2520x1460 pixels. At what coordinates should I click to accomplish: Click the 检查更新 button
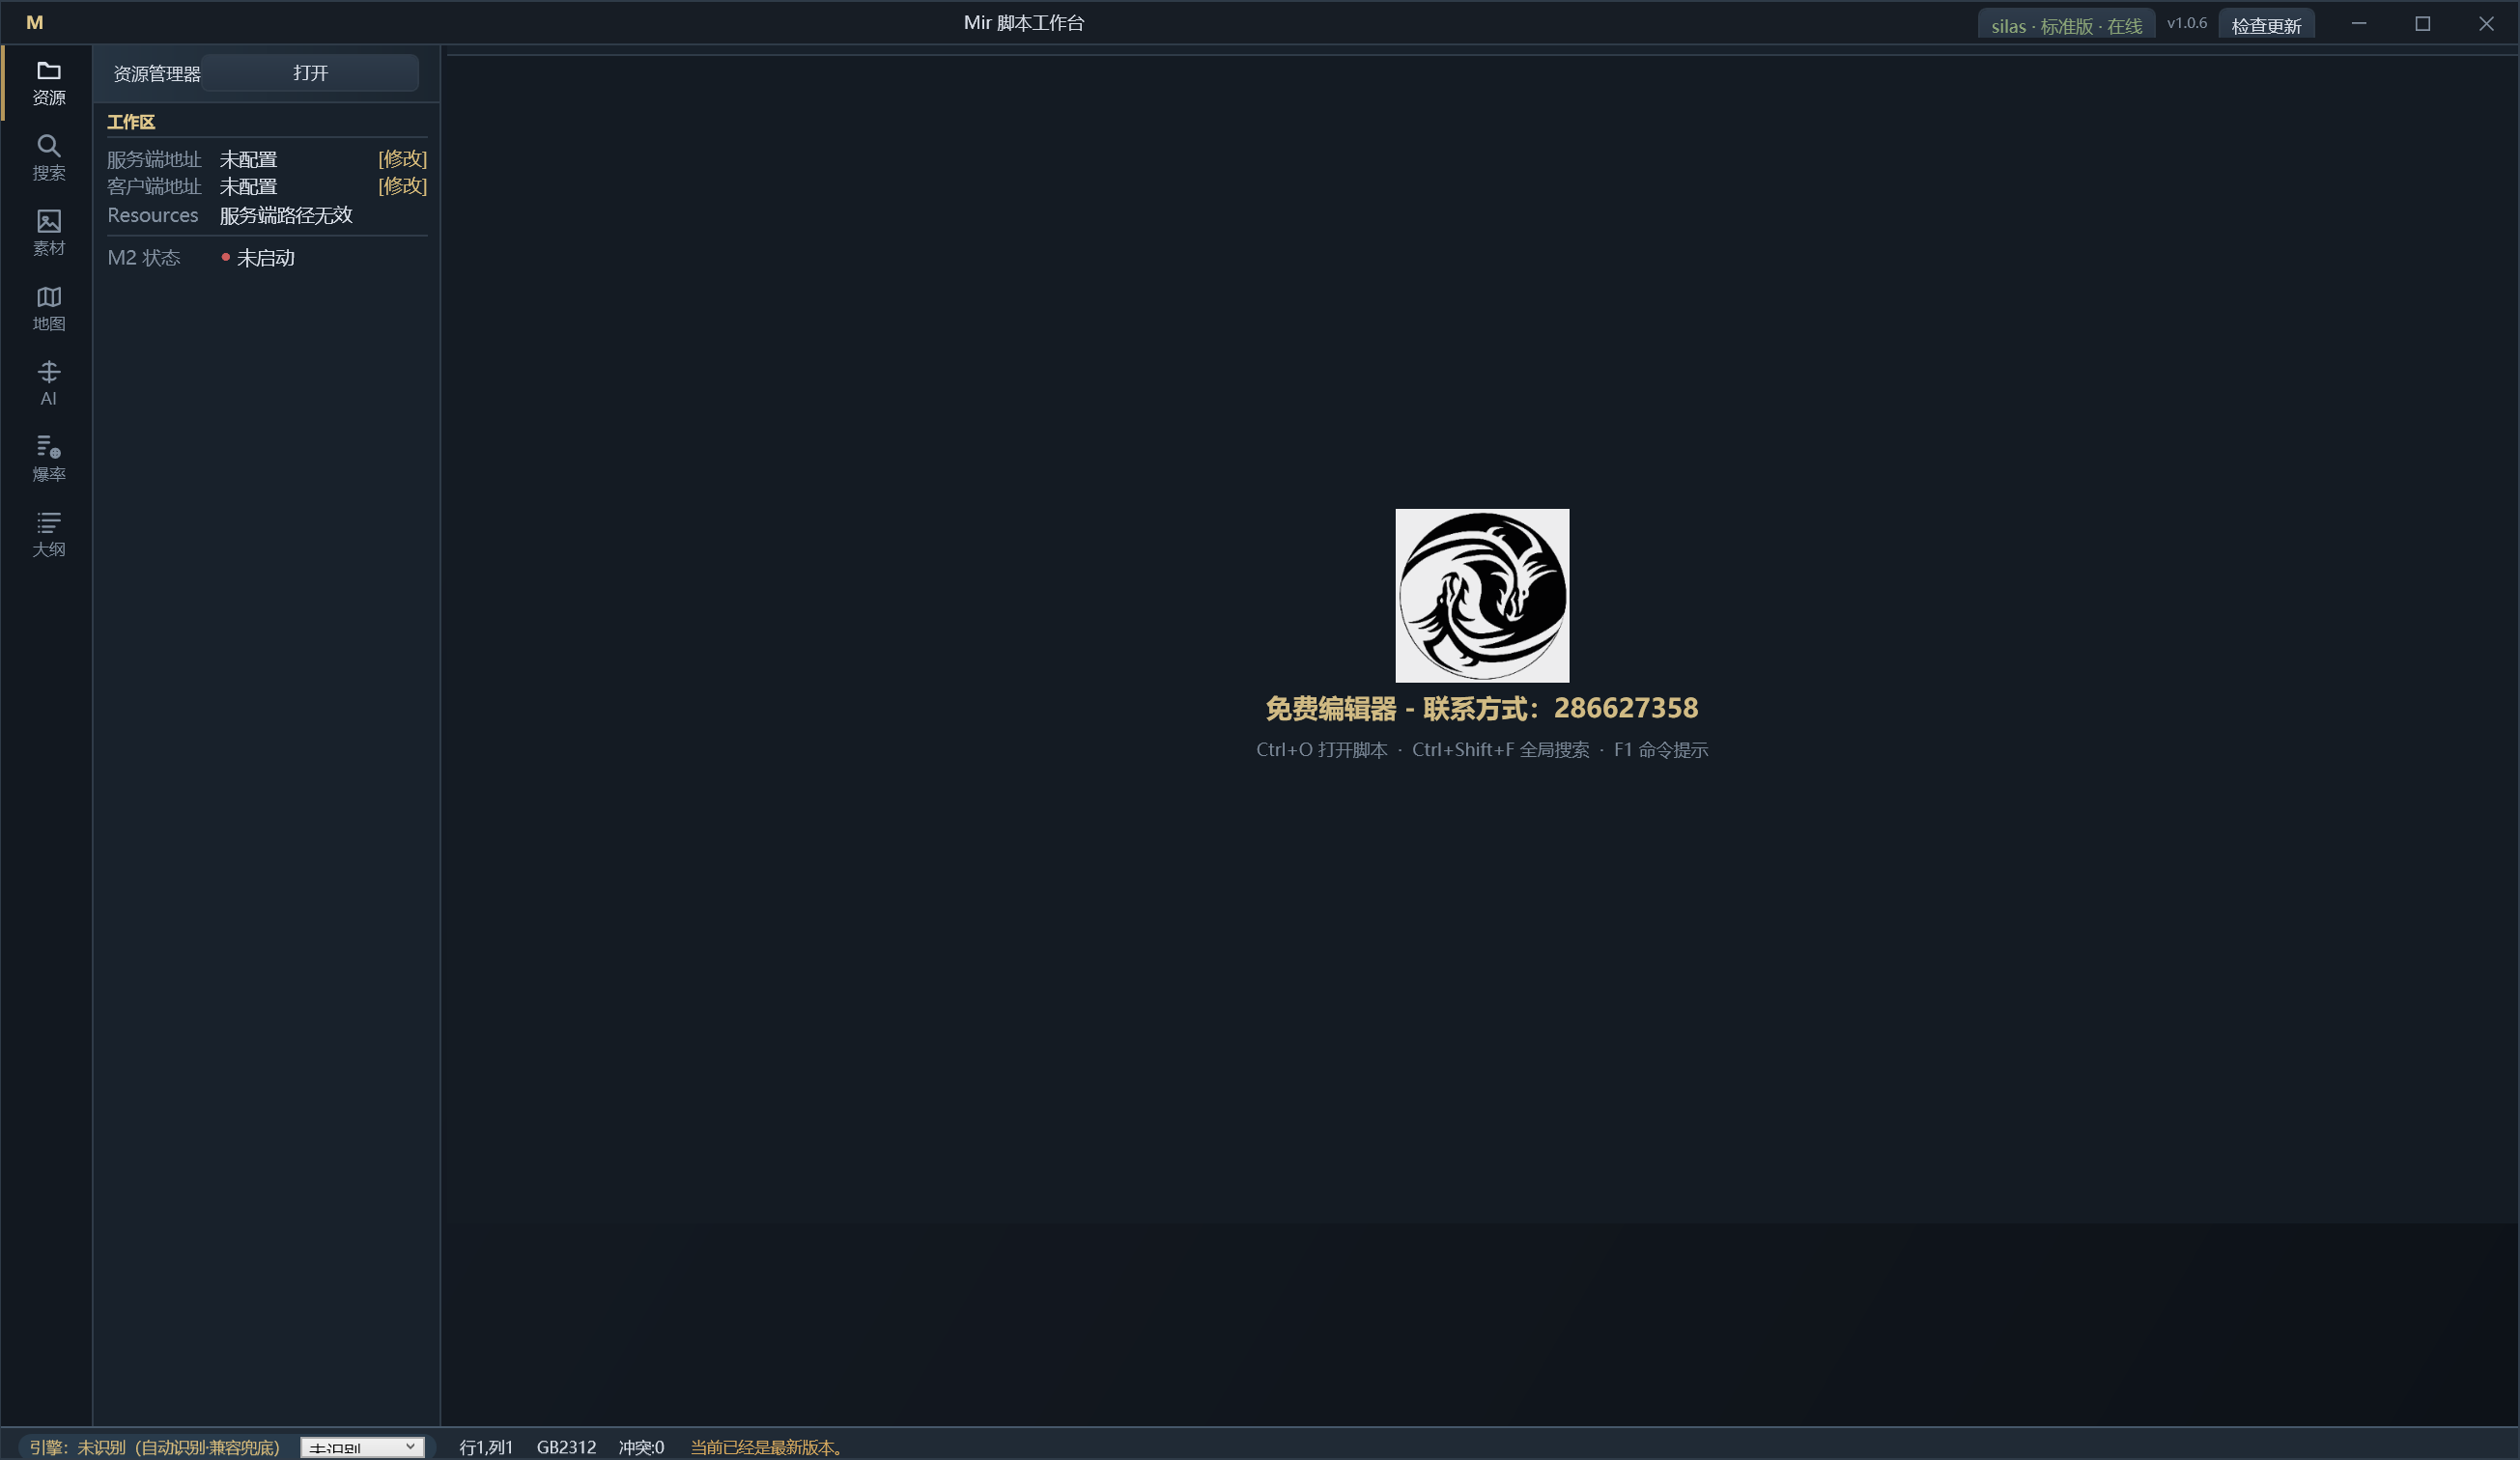tap(2266, 25)
